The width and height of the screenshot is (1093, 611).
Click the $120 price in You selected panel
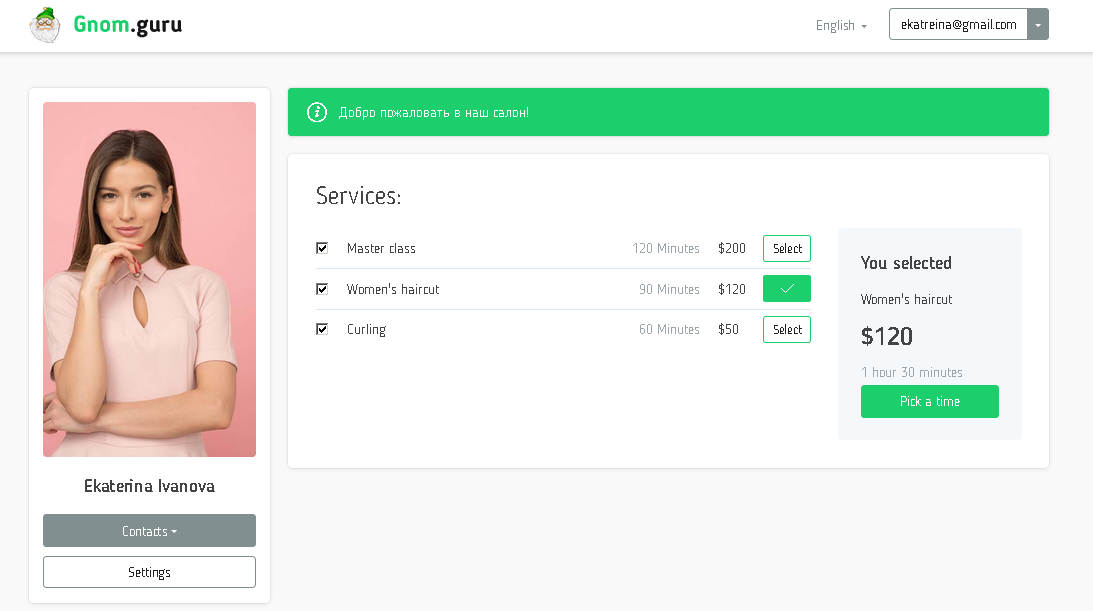coord(886,337)
